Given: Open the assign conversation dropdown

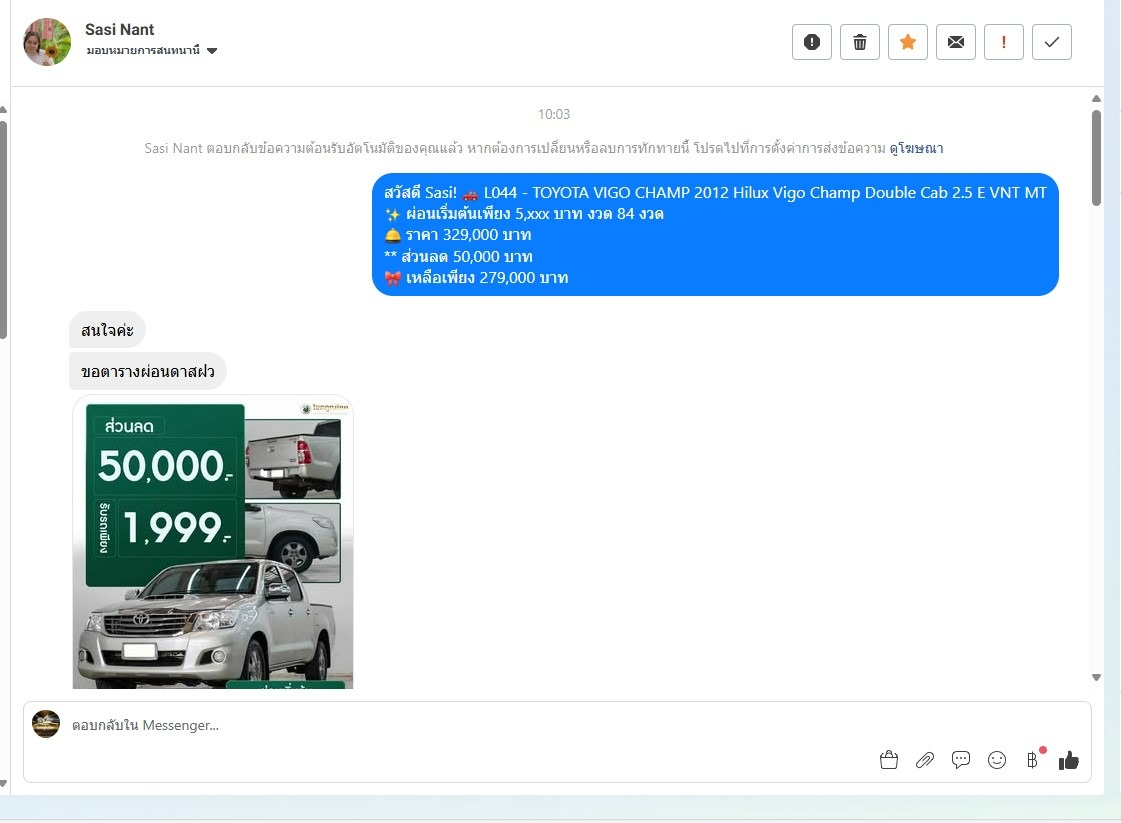Looking at the screenshot, I should pos(152,51).
